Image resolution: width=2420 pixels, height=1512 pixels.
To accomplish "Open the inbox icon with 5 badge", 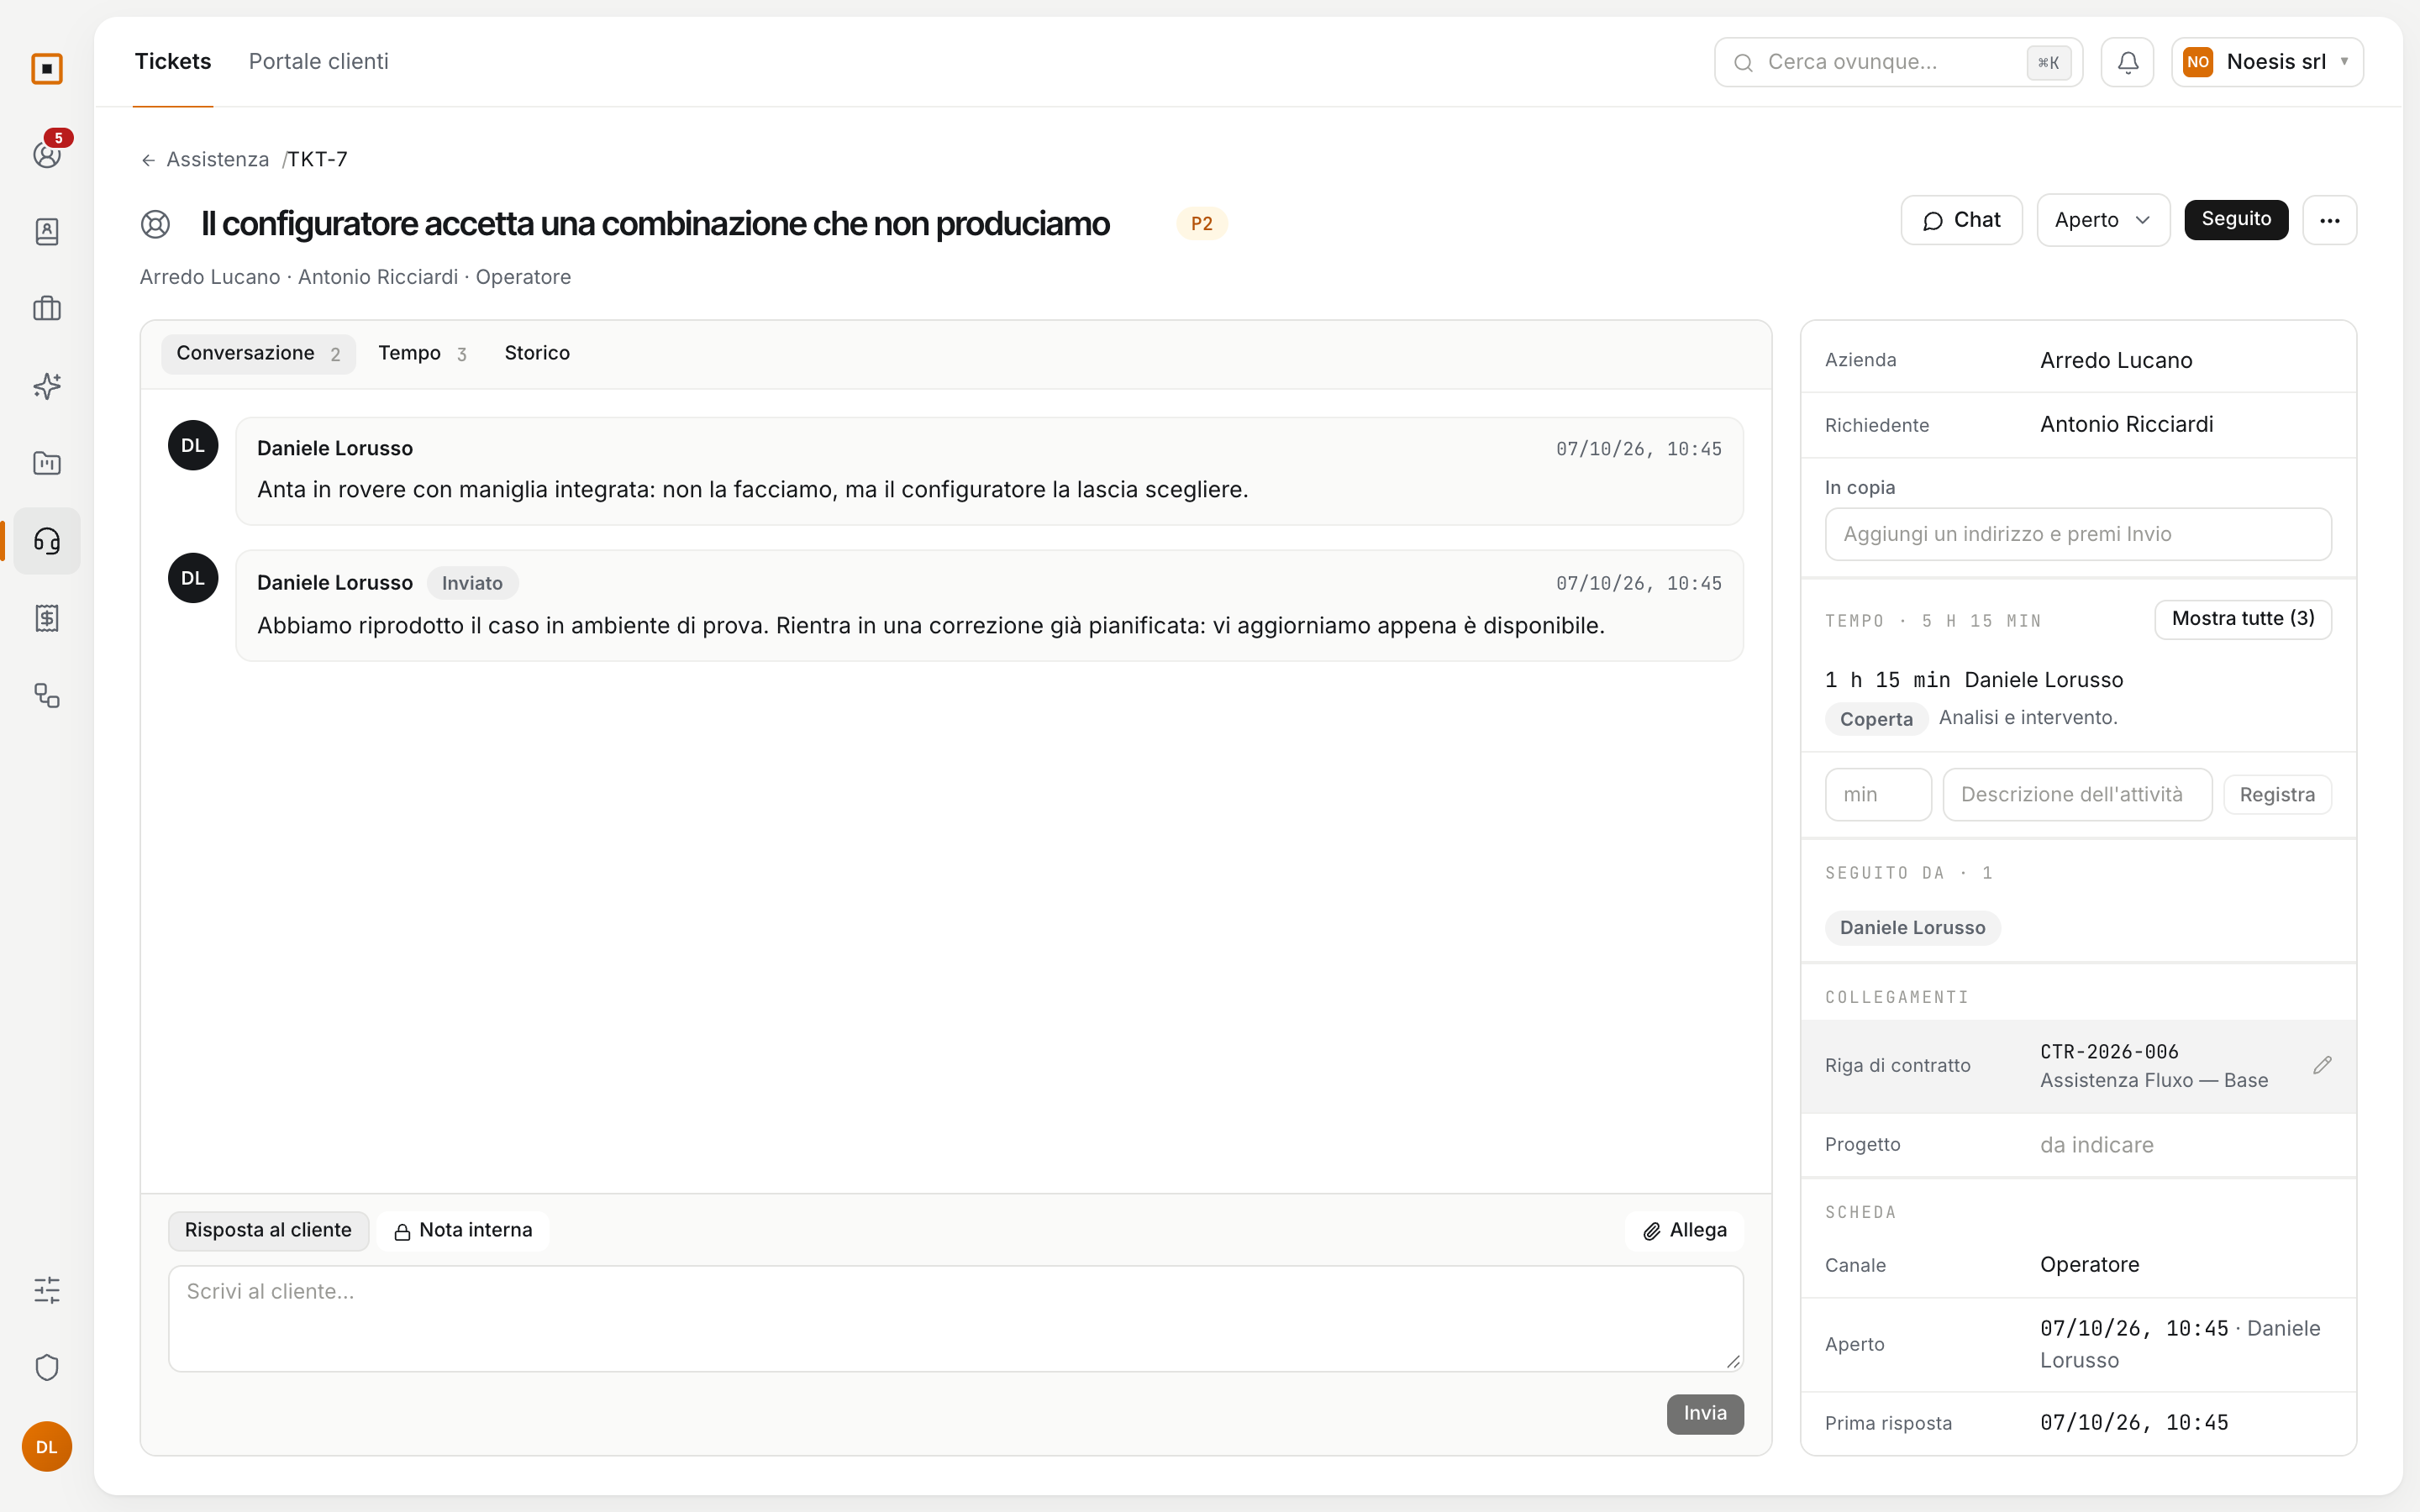I will coord(47,154).
